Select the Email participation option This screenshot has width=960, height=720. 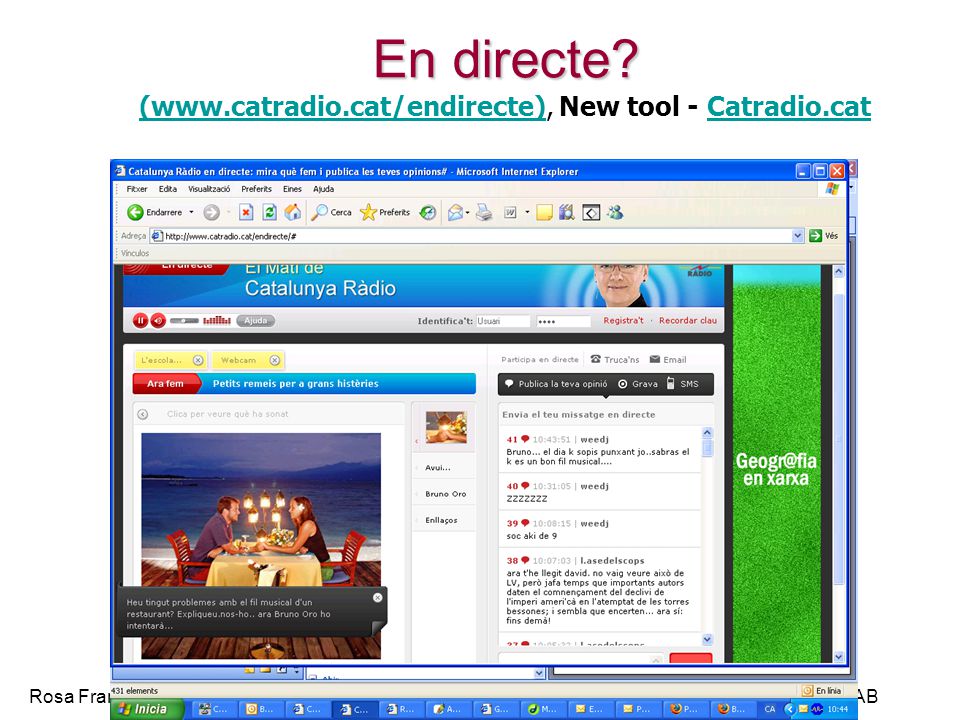click(668, 359)
